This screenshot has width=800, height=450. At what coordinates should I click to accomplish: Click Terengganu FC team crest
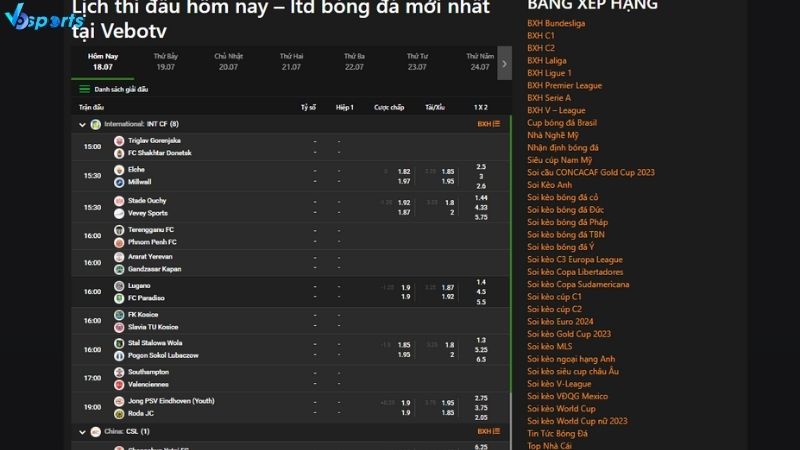tap(119, 230)
